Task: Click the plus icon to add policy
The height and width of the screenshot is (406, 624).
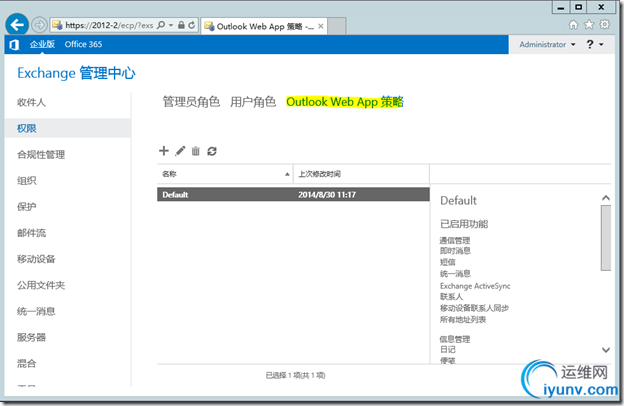Action: pyautogui.click(x=164, y=151)
